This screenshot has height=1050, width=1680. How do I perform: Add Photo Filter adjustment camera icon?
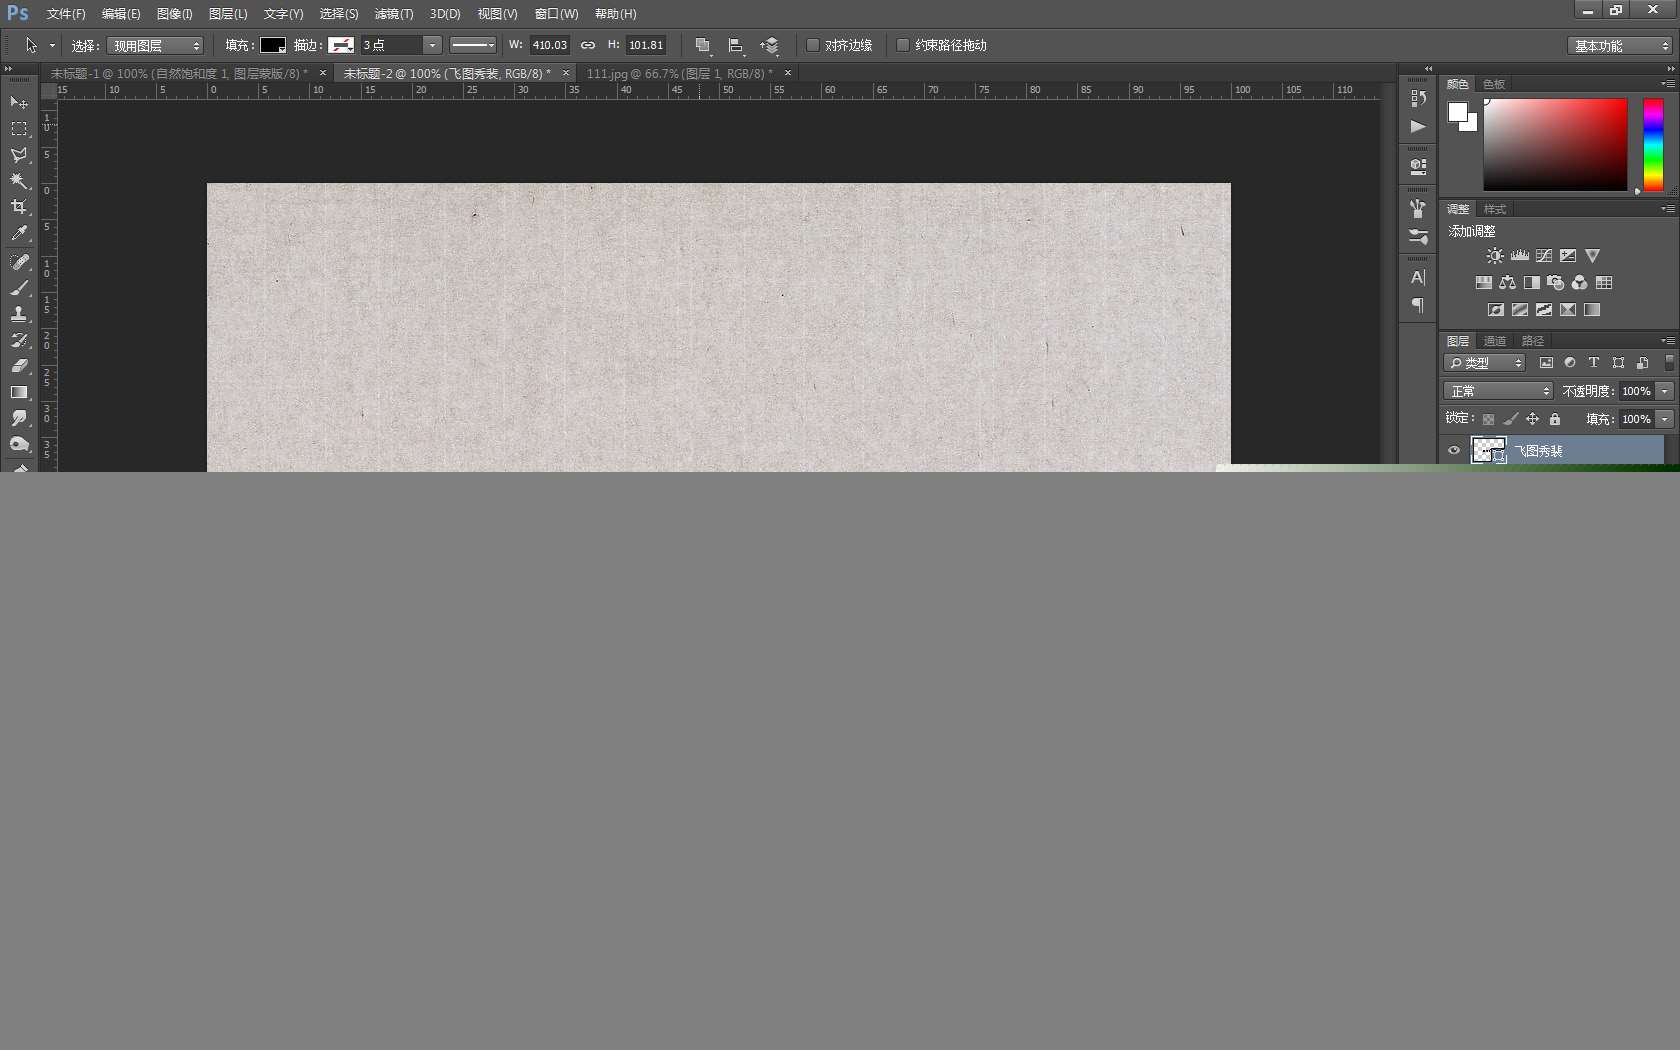pos(1556,283)
